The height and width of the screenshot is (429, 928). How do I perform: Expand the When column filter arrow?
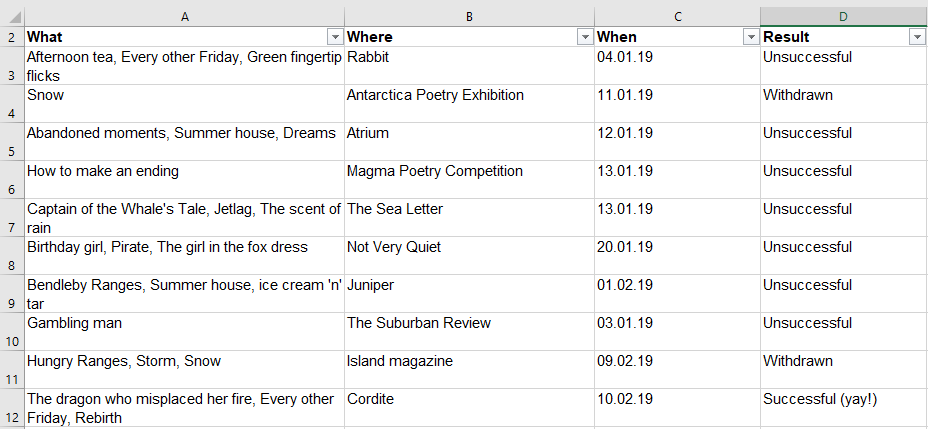click(750, 37)
